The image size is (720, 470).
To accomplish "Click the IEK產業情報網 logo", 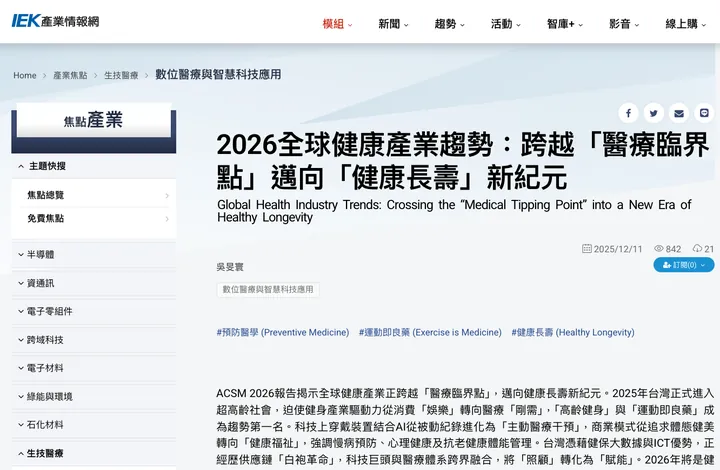I will click(x=55, y=21).
